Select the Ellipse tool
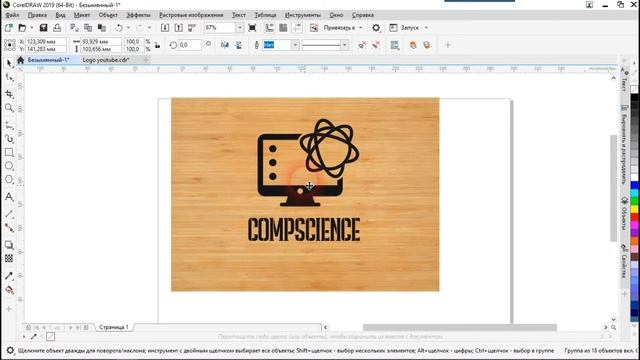The width and height of the screenshot is (640, 360). (x=9, y=166)
